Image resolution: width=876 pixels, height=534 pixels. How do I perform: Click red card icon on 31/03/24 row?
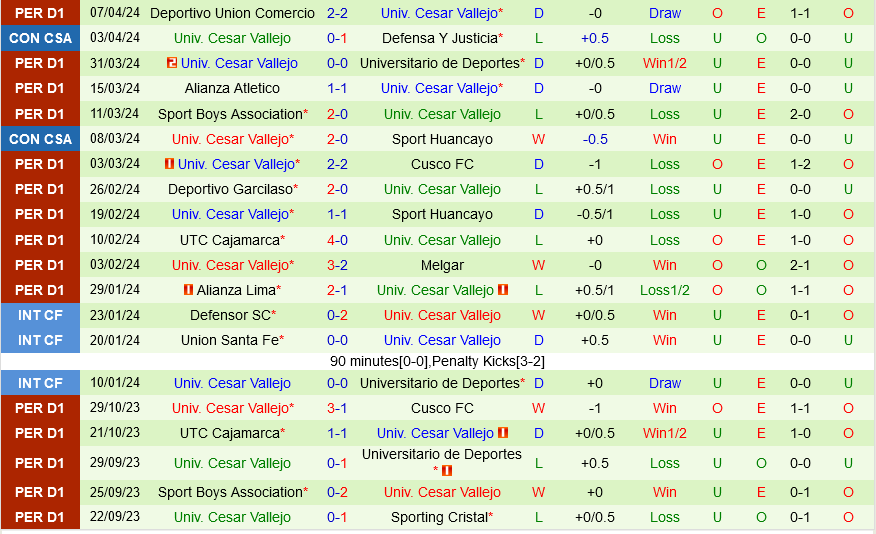(172, 63)
